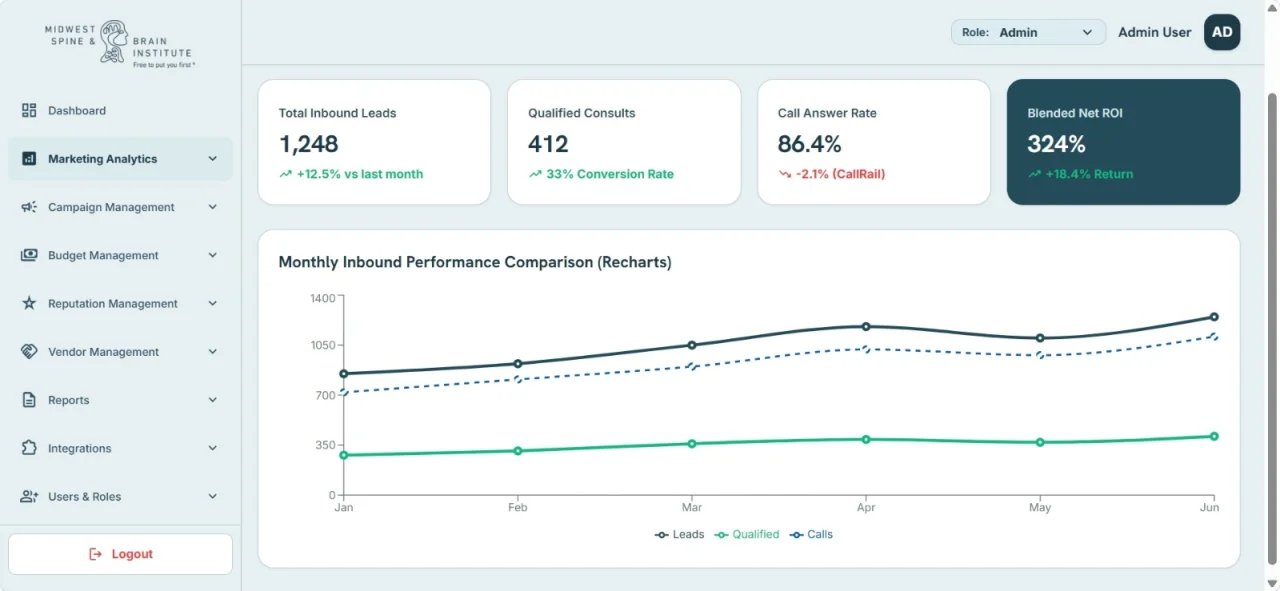Log out using the Logout button
The width and height of the screenshot is (1280, 591).
click(120, 554)
